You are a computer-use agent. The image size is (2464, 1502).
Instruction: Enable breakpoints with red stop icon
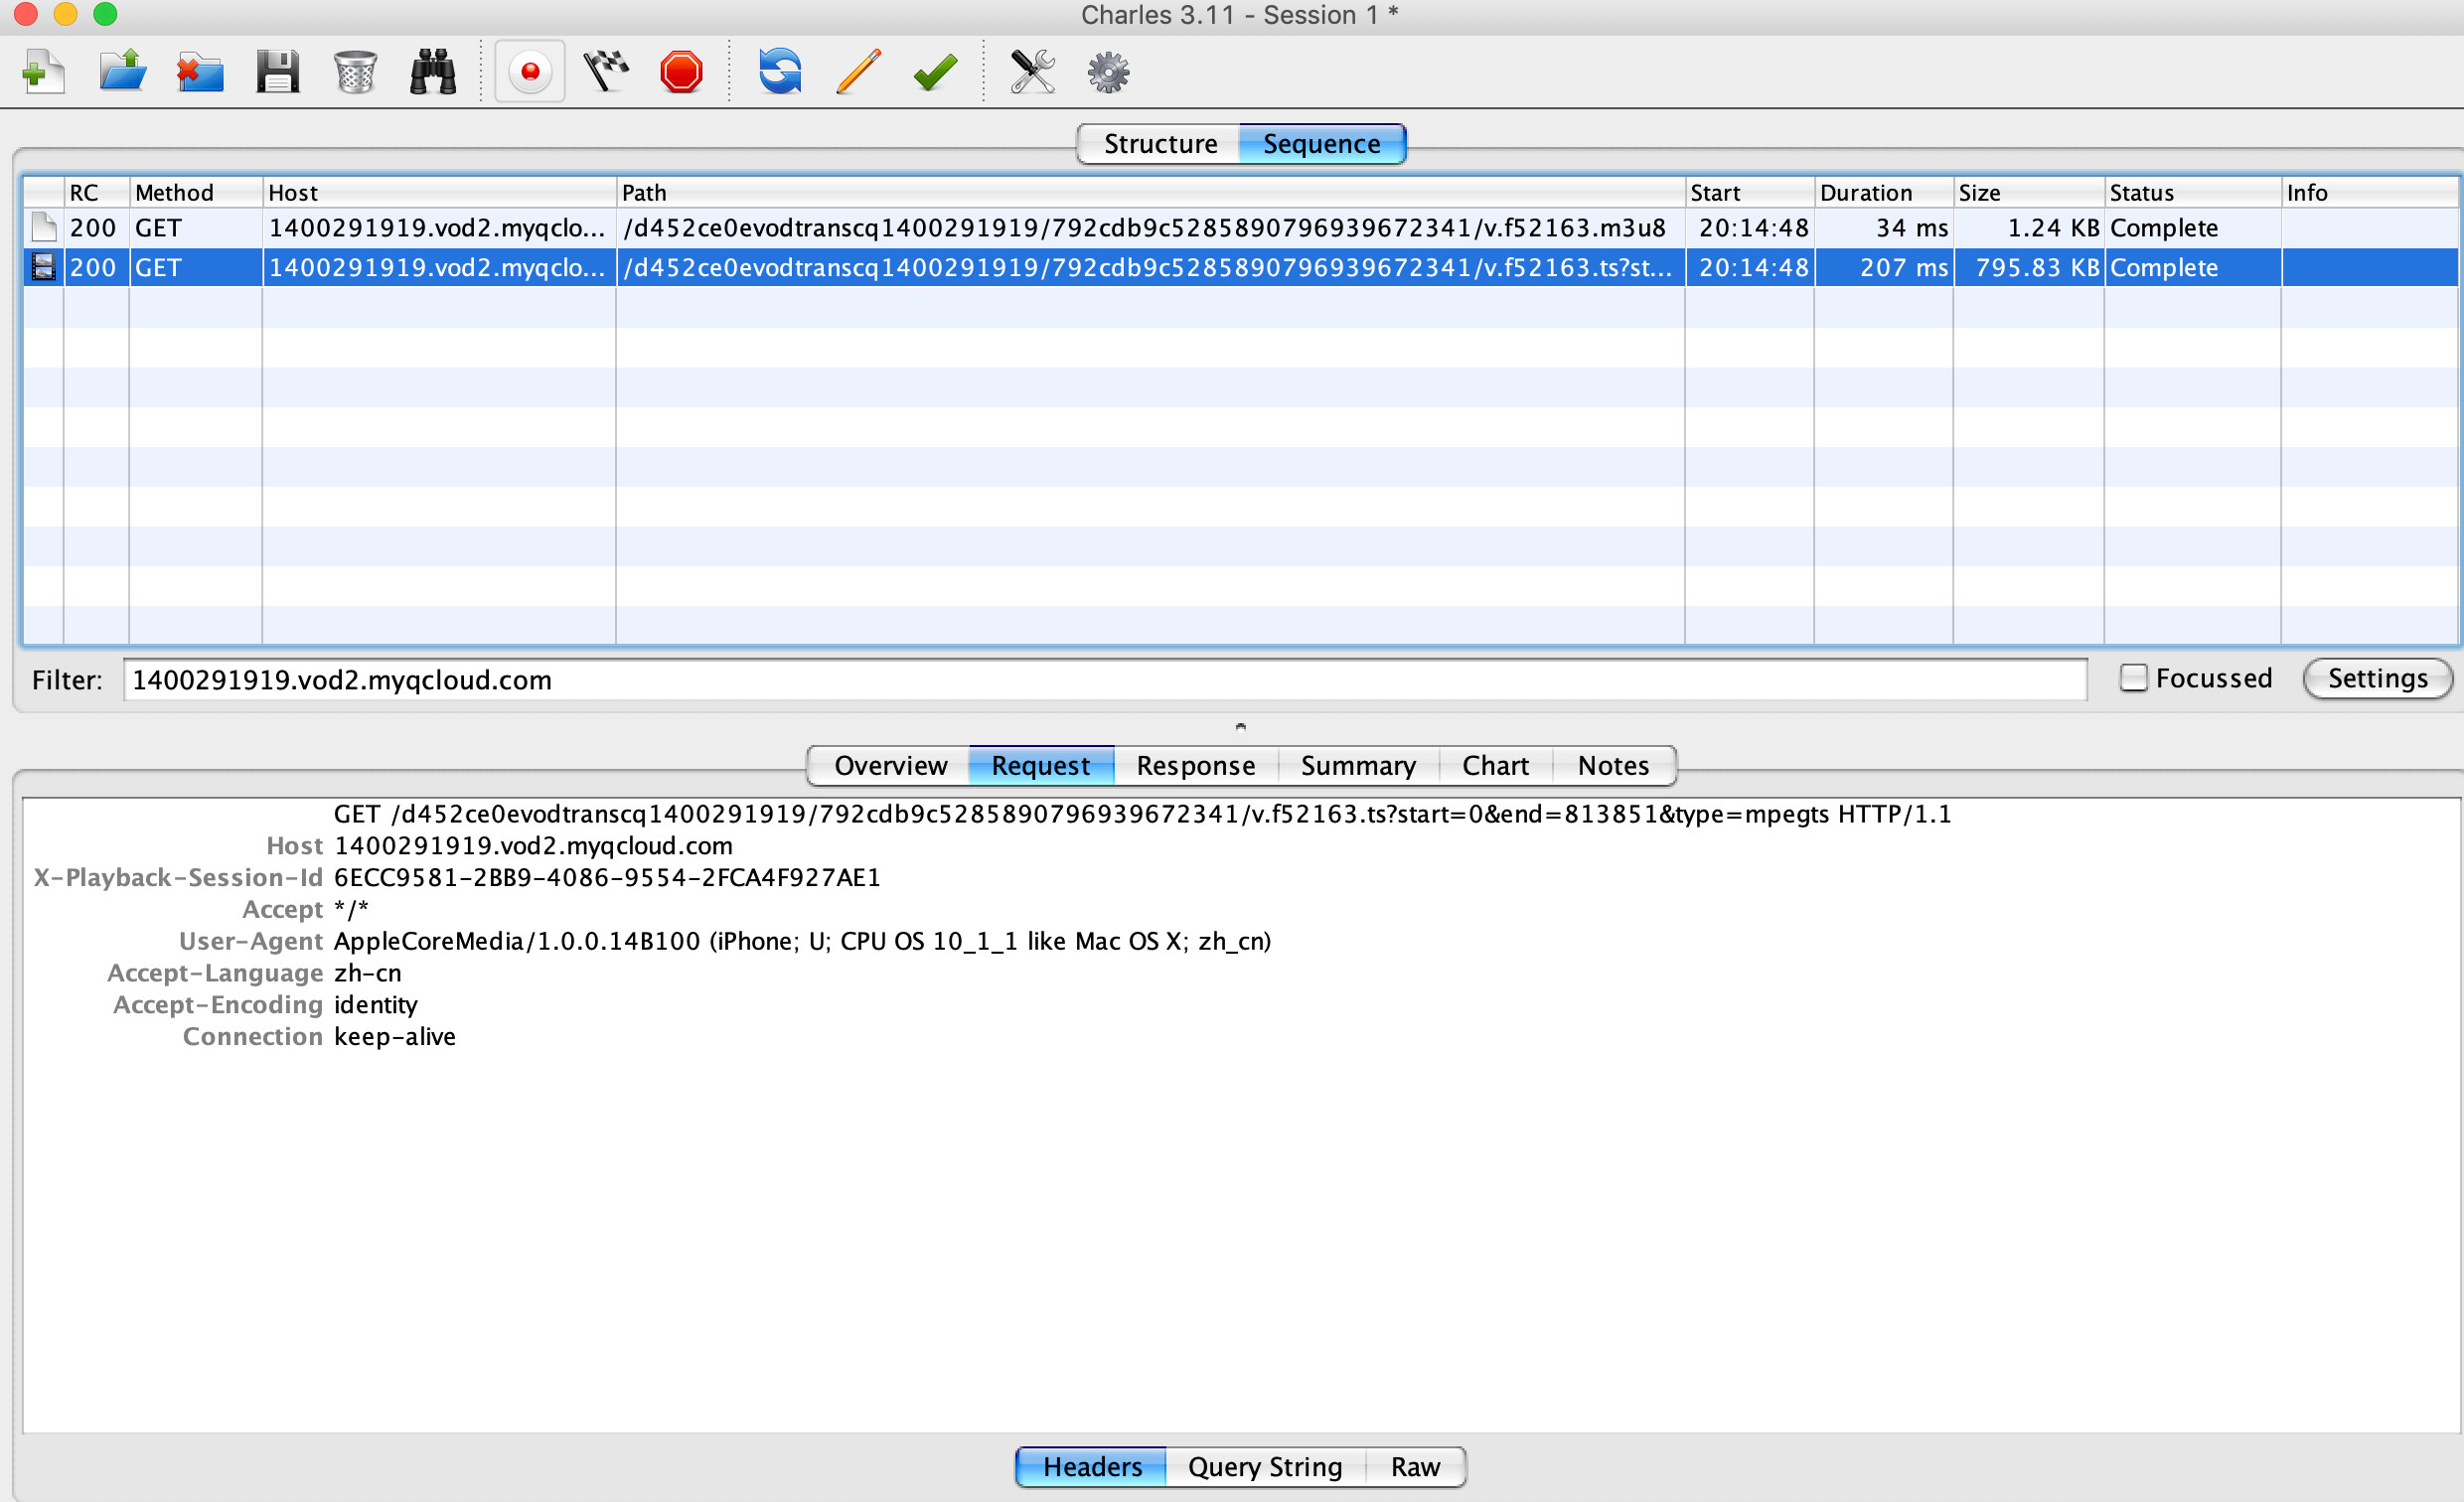coord(682,72)
